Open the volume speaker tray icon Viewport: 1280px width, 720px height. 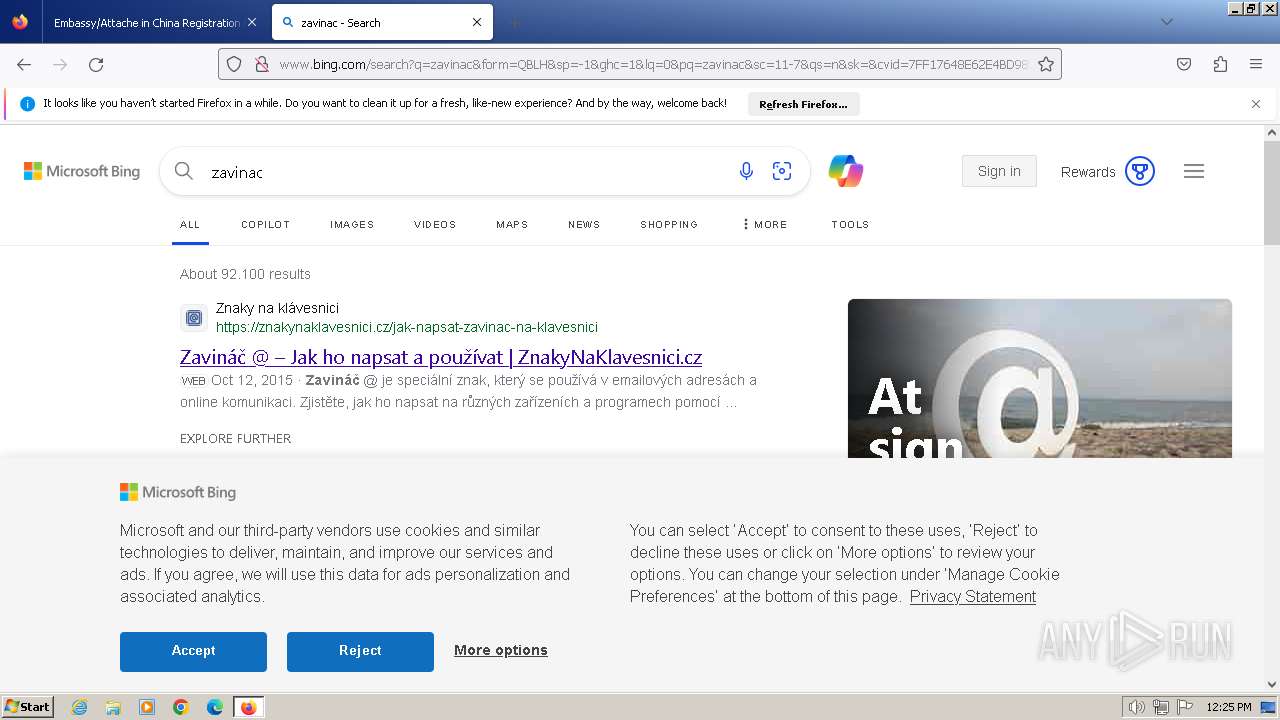(1137, 707)
